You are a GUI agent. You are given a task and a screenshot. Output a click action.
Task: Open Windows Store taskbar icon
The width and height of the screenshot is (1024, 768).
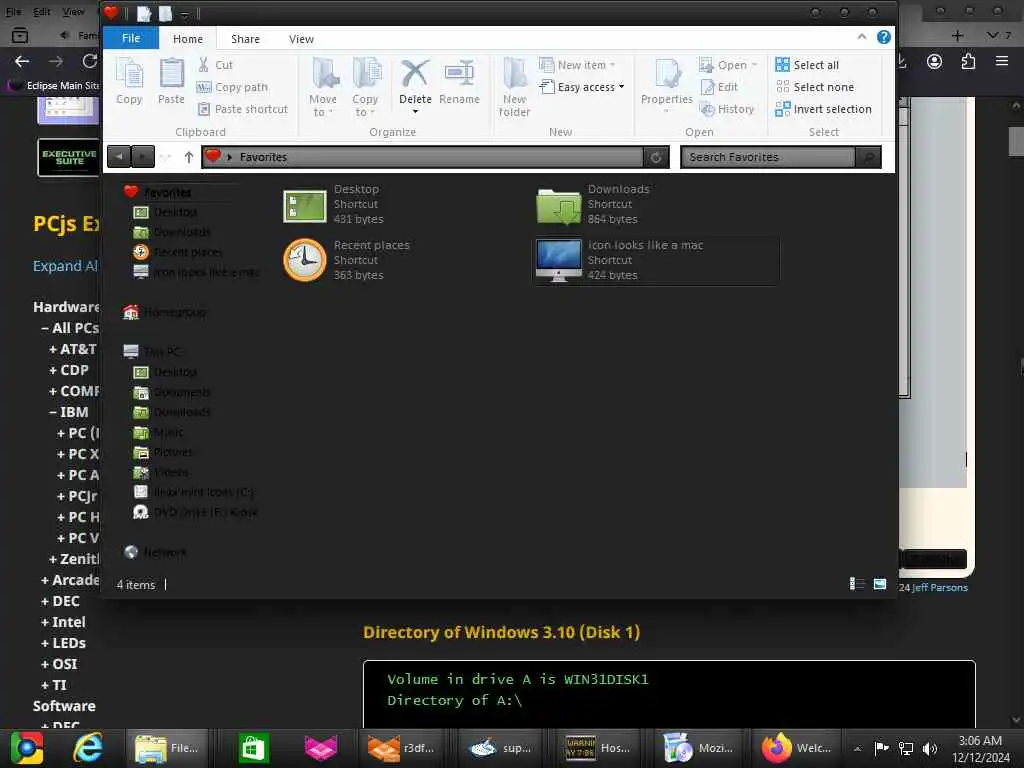tap(253, 748)
